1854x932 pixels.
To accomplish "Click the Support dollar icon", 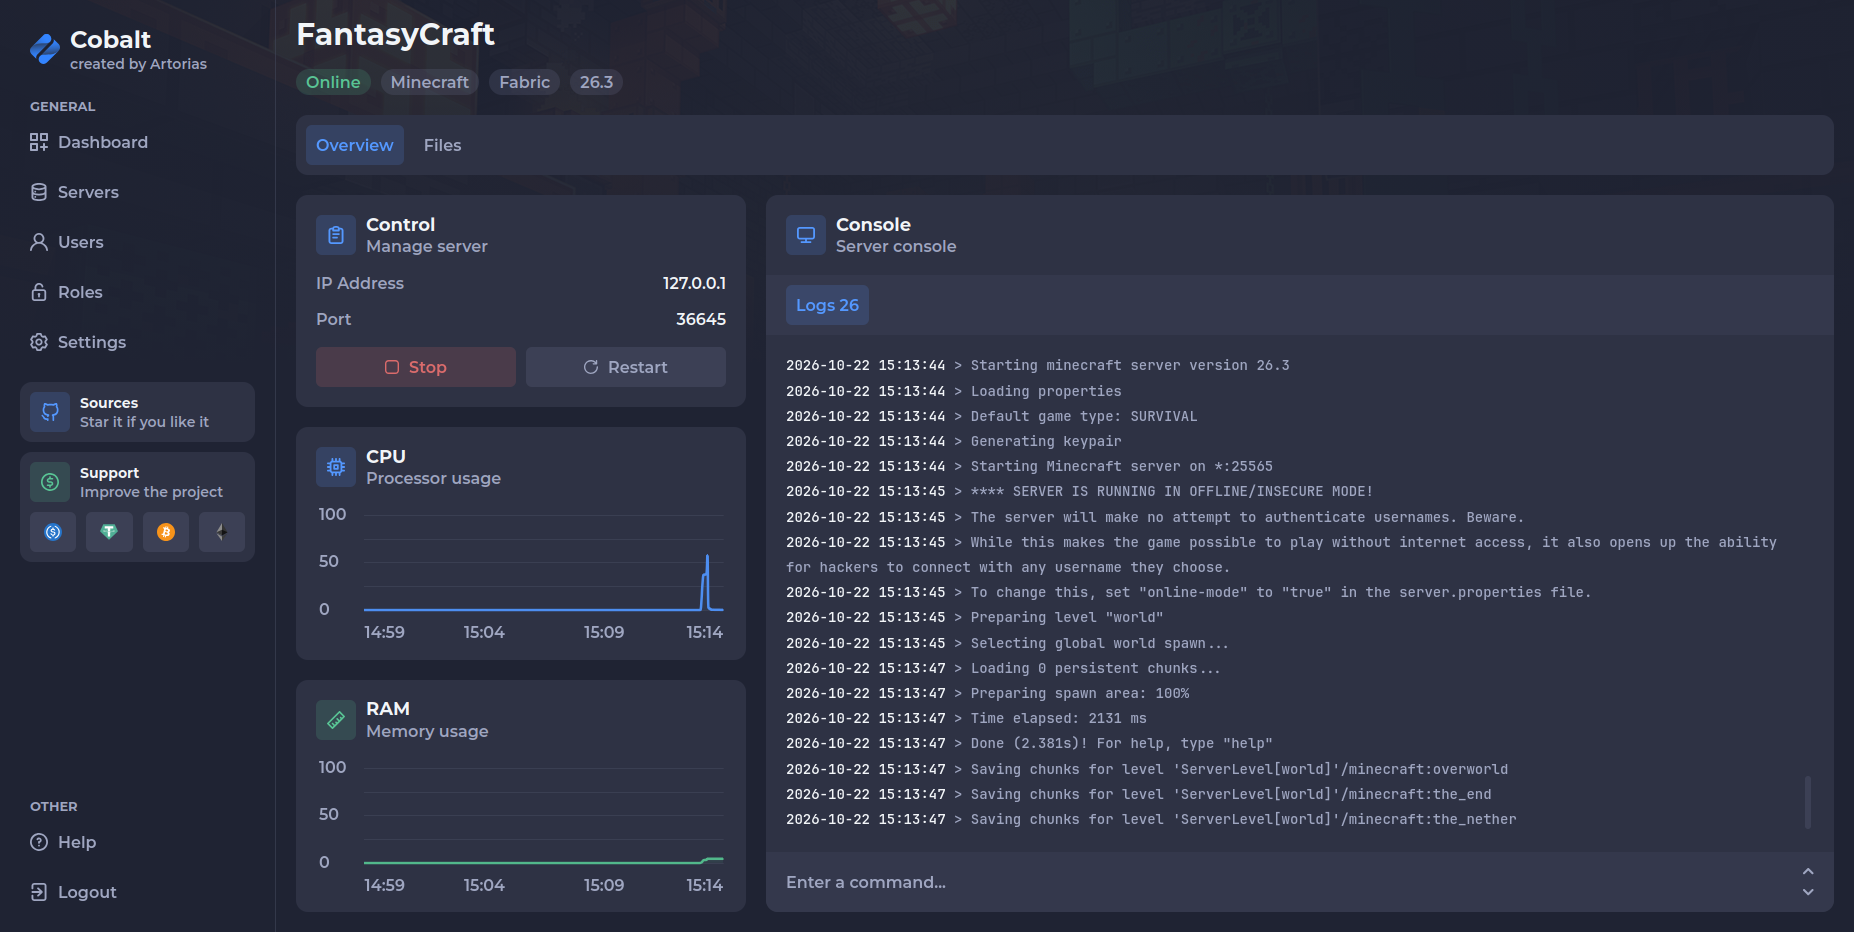I will click(x=50, y=482).
